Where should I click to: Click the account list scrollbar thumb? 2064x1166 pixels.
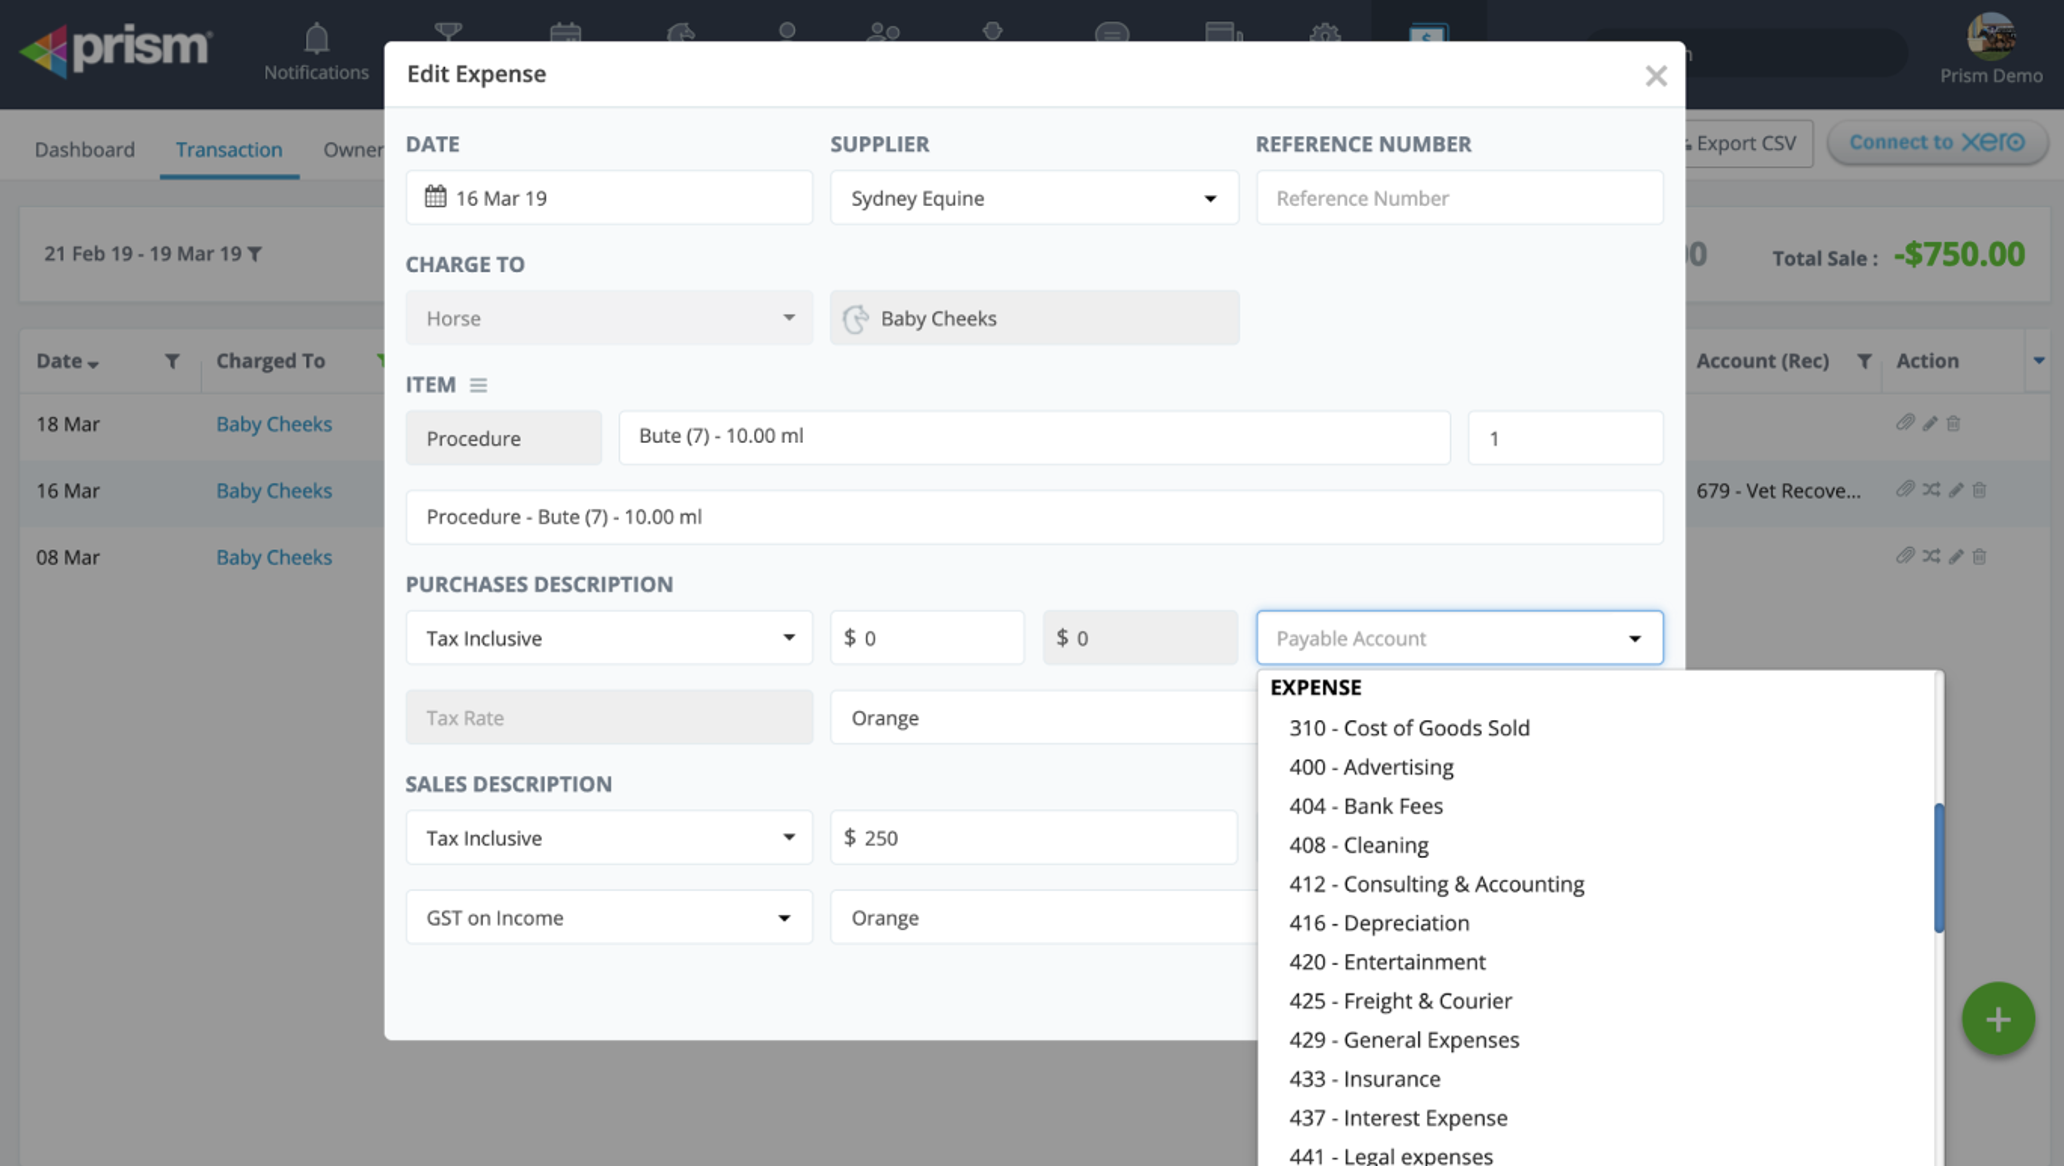pos(1938,867)
